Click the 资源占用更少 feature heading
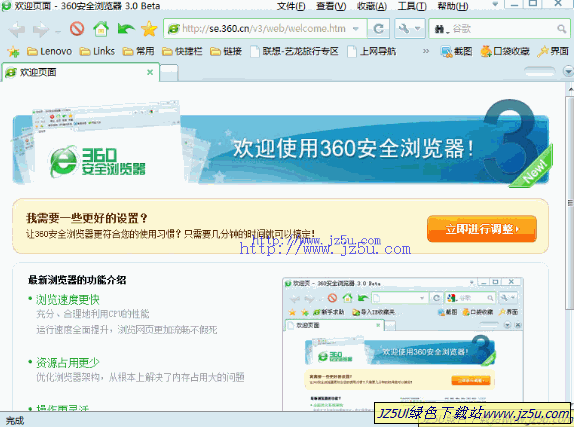 [68, 363]
